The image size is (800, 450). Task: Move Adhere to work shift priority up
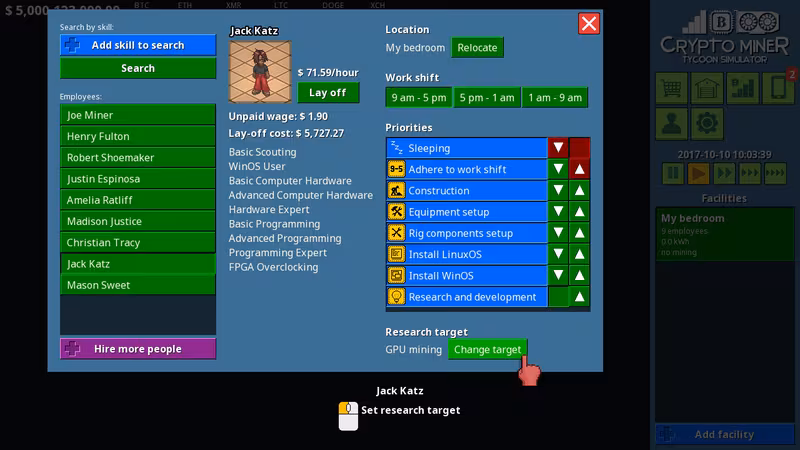click(580, 169)
